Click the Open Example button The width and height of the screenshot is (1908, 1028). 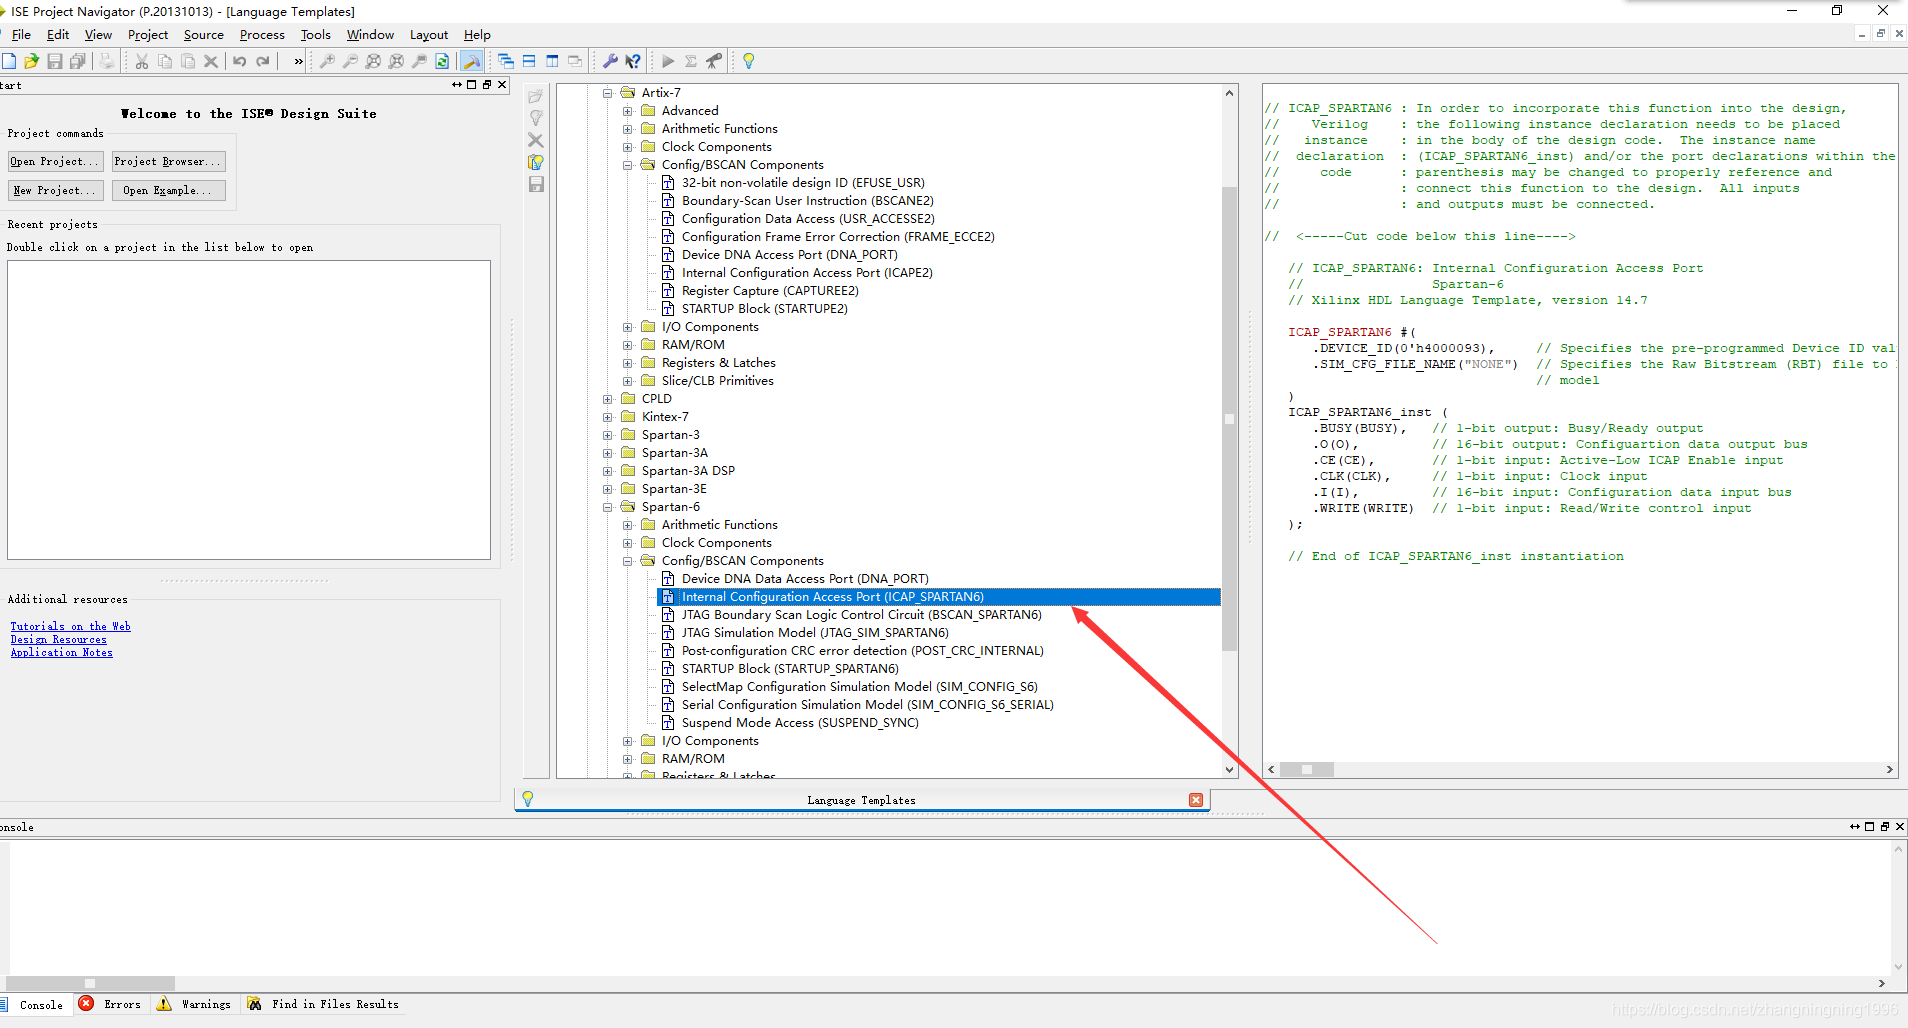(168, 190)
